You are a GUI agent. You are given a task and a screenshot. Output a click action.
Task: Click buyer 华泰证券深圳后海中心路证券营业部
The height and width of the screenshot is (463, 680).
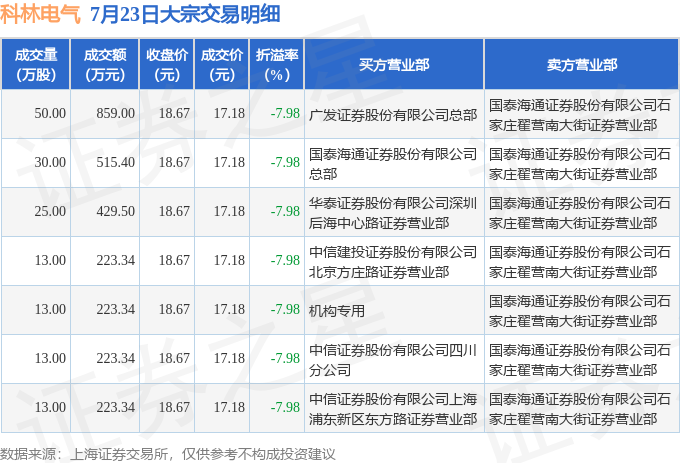click(x=393, y=212)
